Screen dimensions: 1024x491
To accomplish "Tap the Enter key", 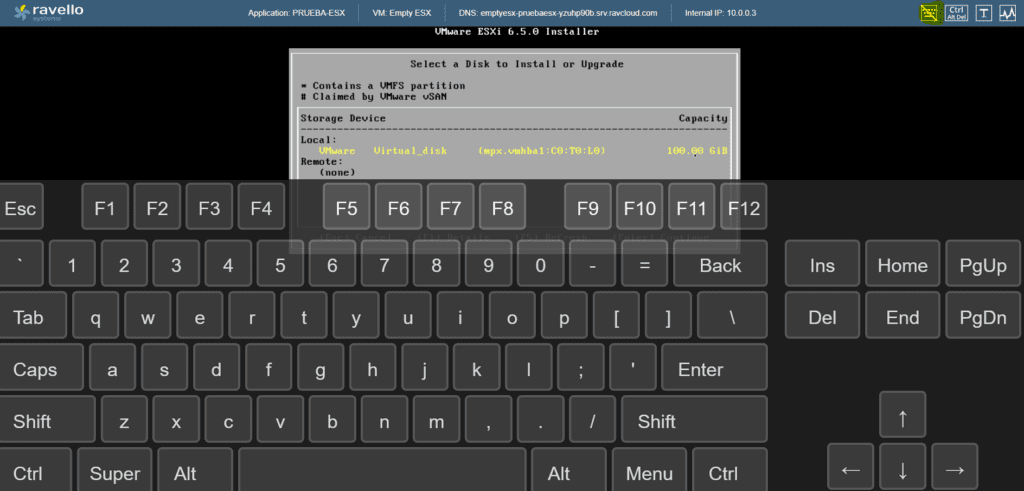I will click(x=714, y=367).
